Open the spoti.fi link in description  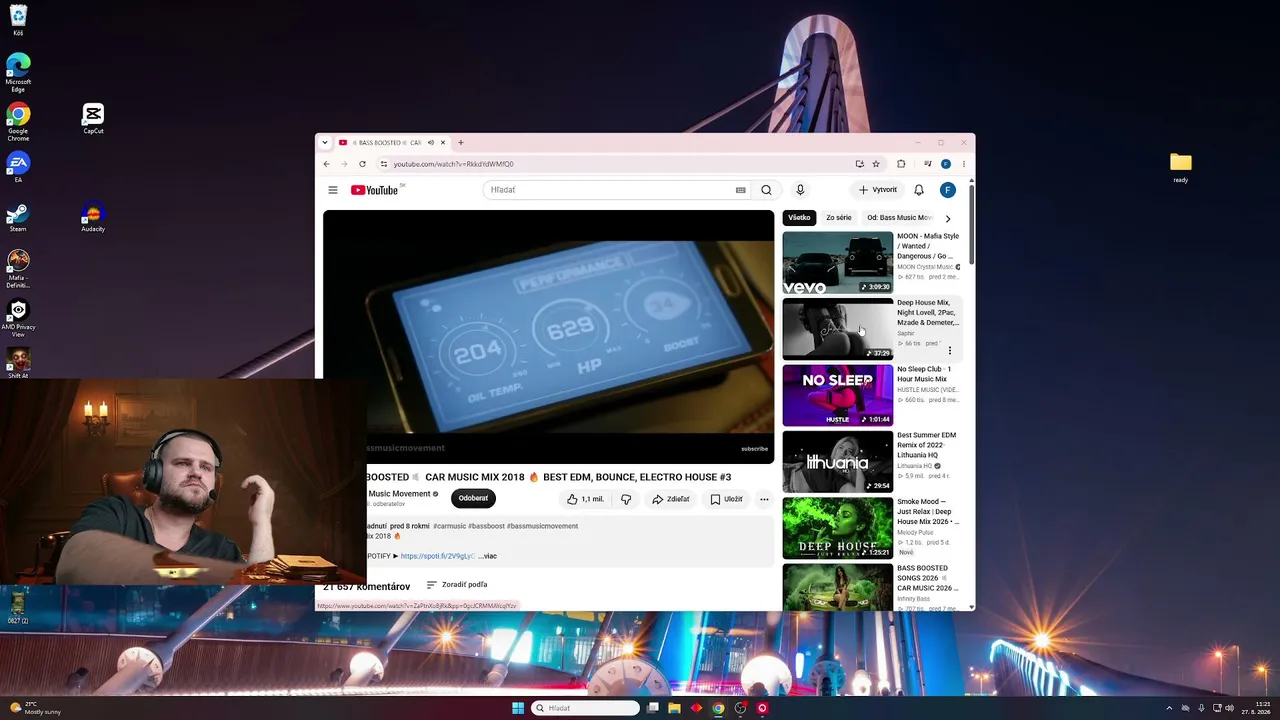pos(437,556)
